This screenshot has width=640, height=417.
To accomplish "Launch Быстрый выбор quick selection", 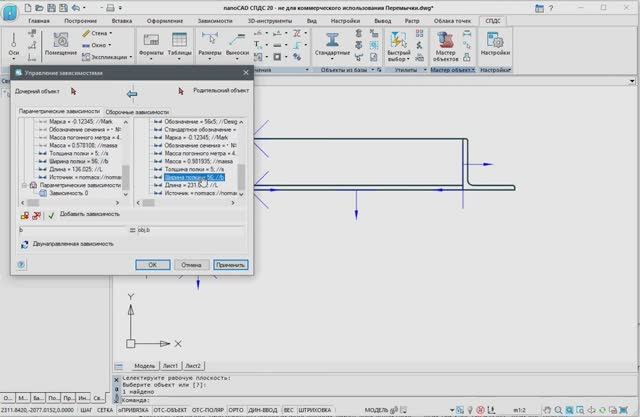I will (398, 46).
